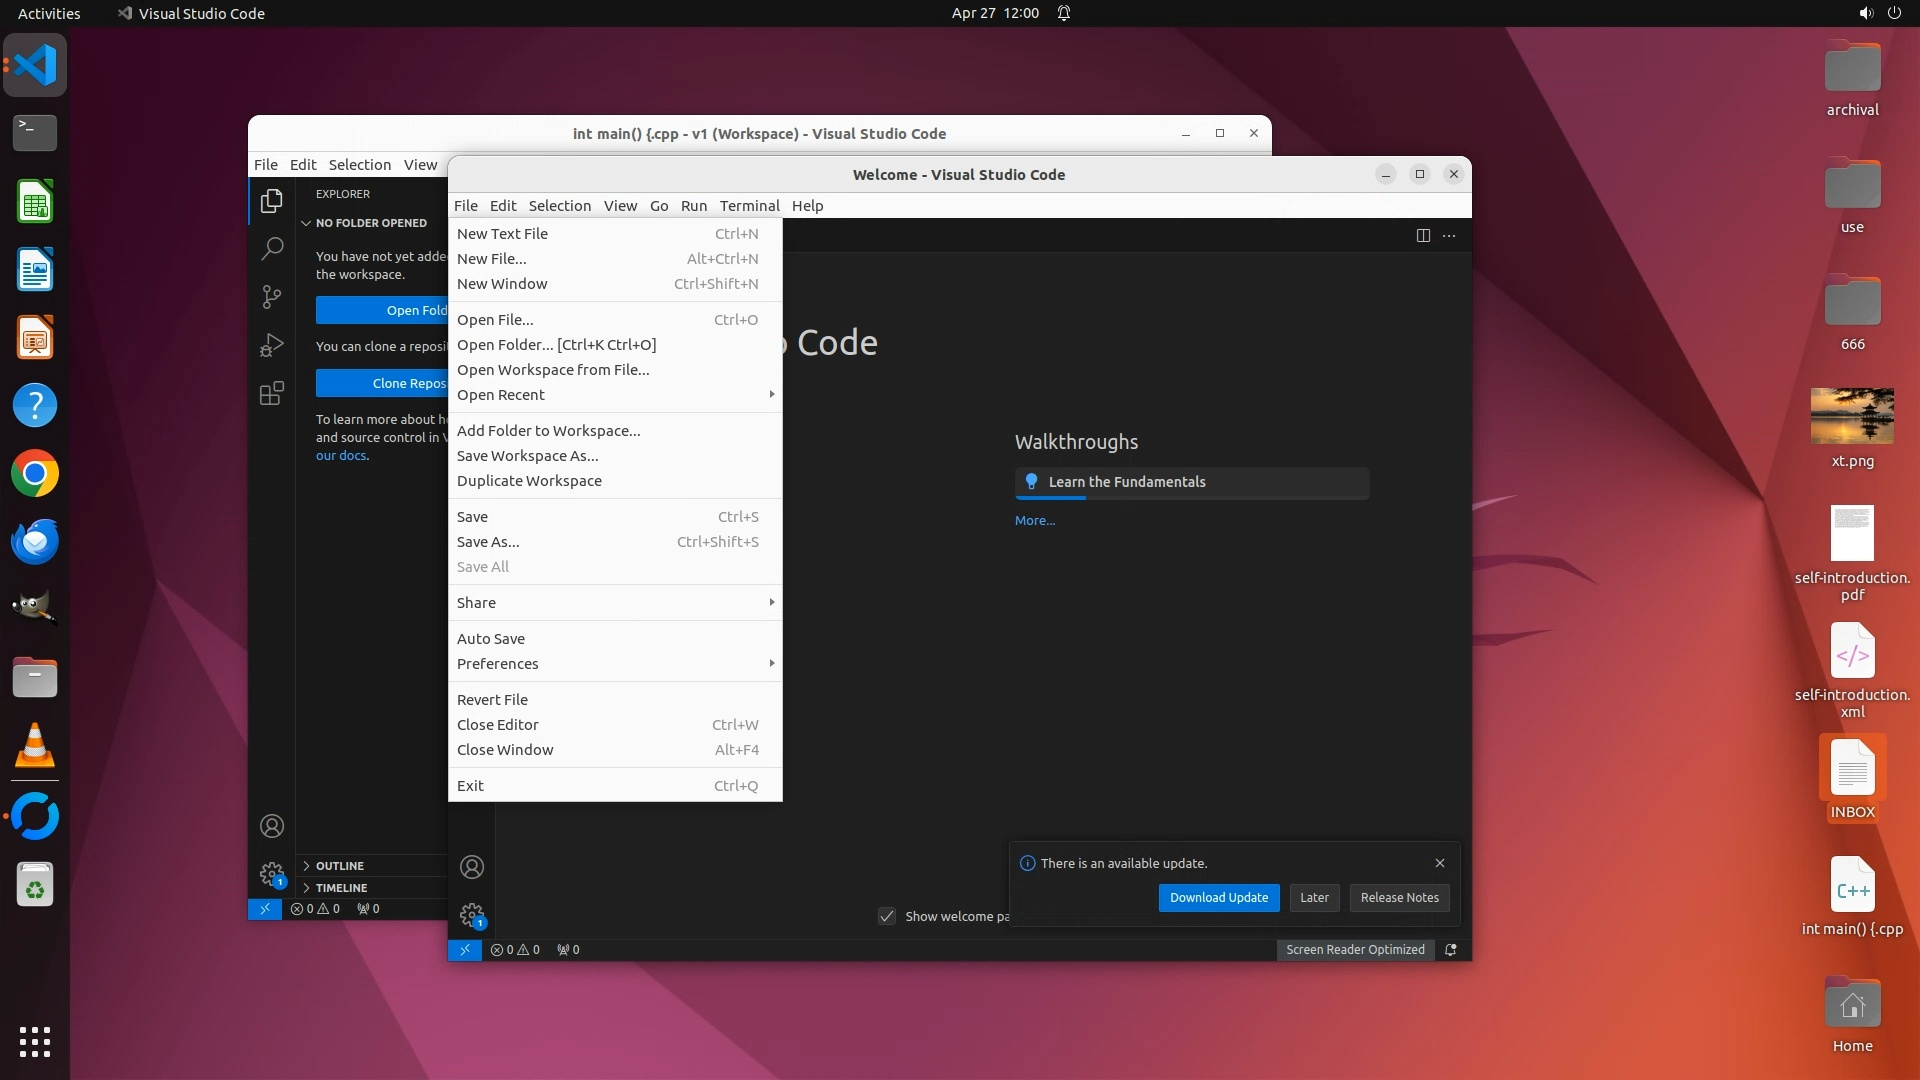Click the Accounts icon in front window

471,867
